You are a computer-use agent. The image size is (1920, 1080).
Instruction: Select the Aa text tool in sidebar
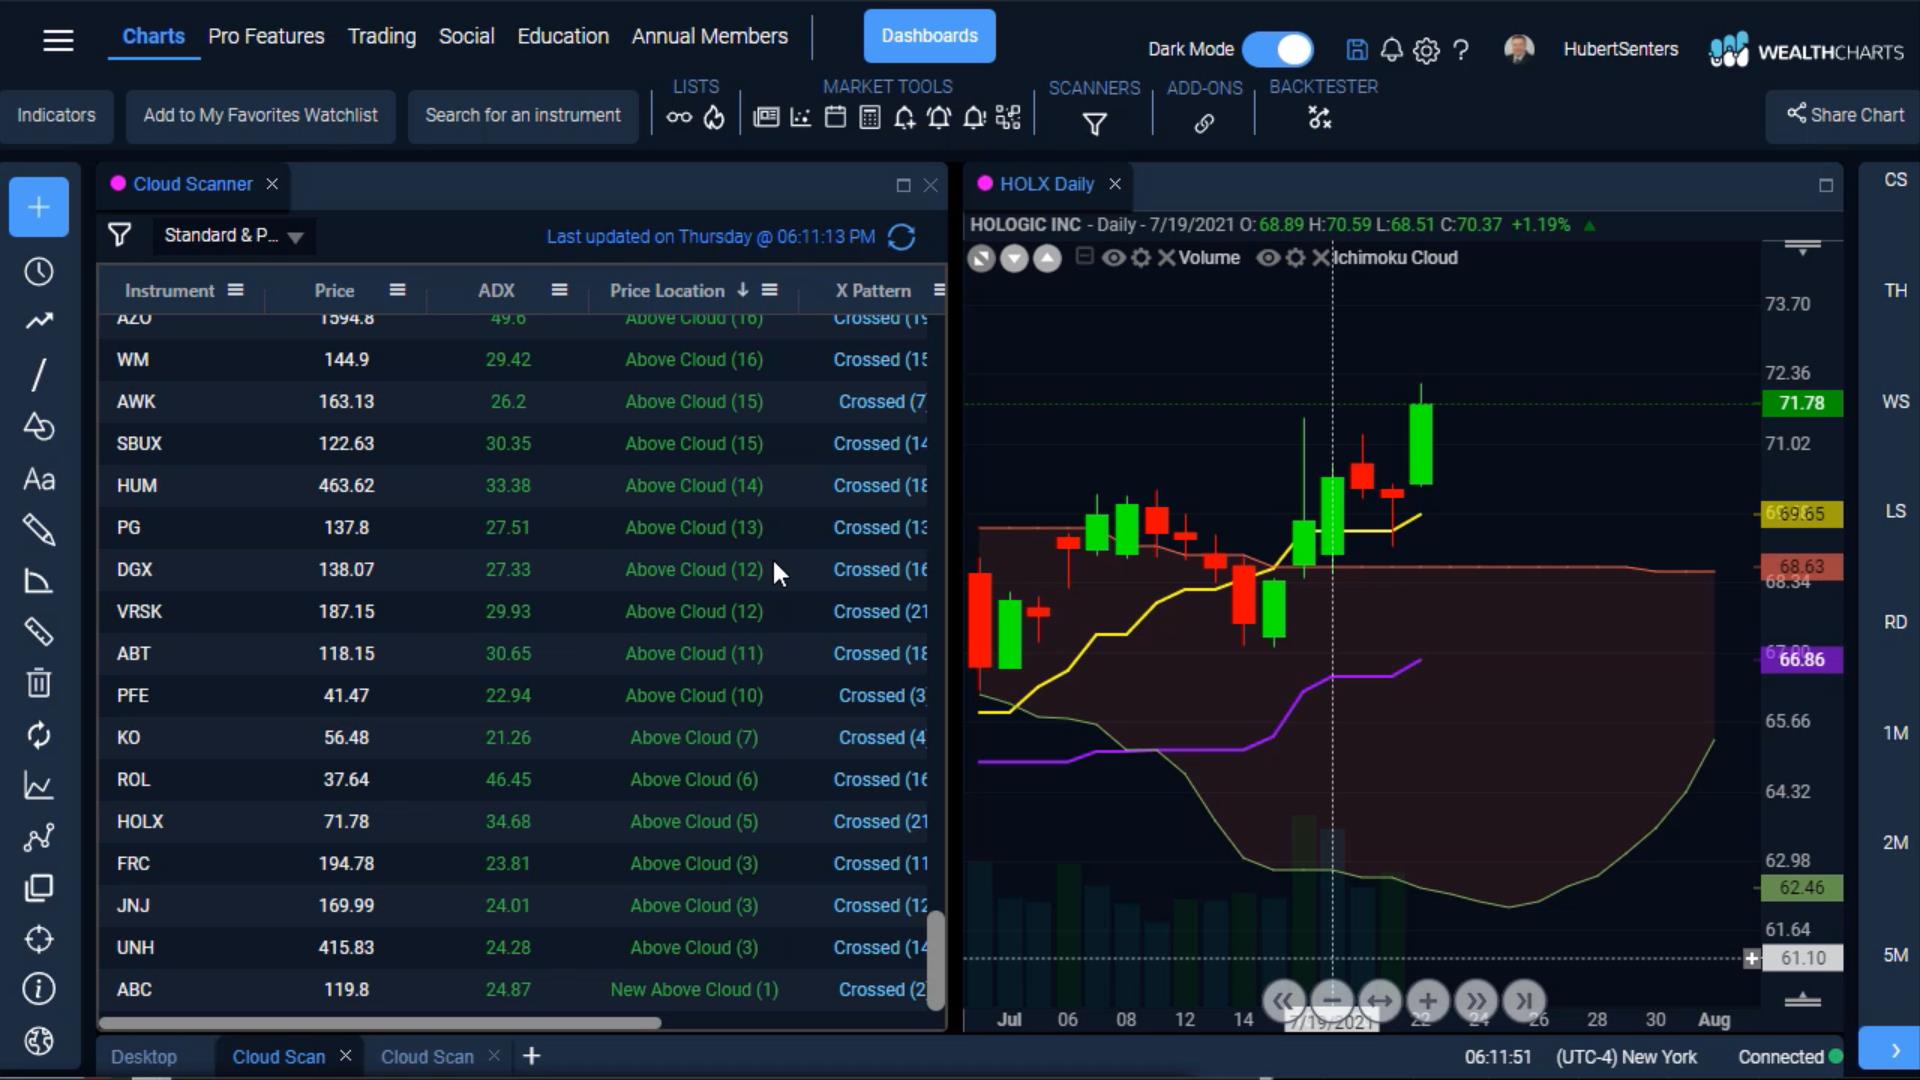[39, 479]
